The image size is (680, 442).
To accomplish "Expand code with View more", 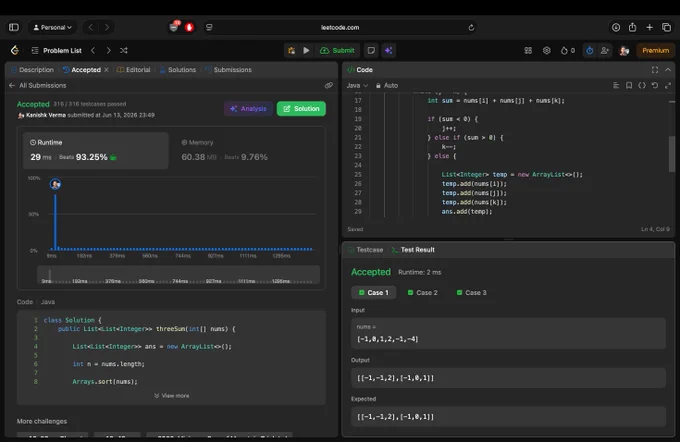I will 172,396.
